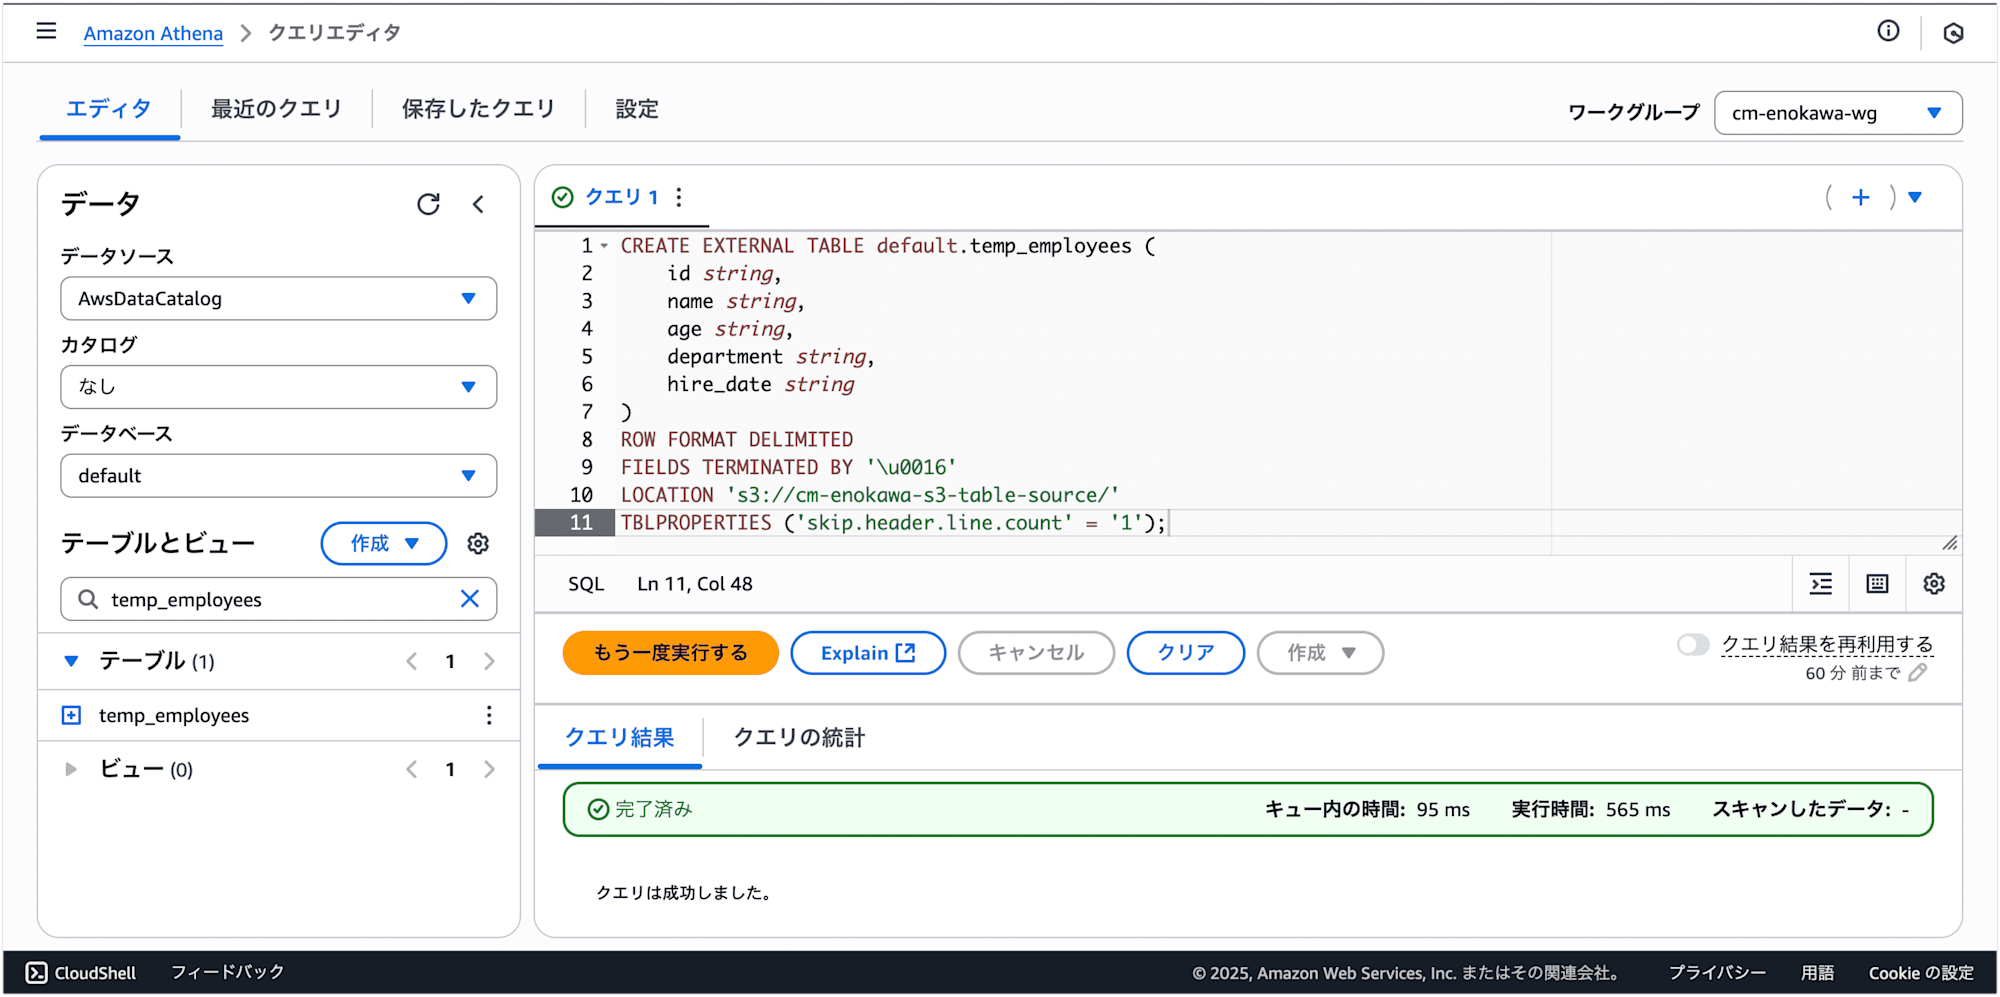The height and width of the screenshot is (997, 2000).
Task: Click the Explain button
Action: (x=868, y=653)
